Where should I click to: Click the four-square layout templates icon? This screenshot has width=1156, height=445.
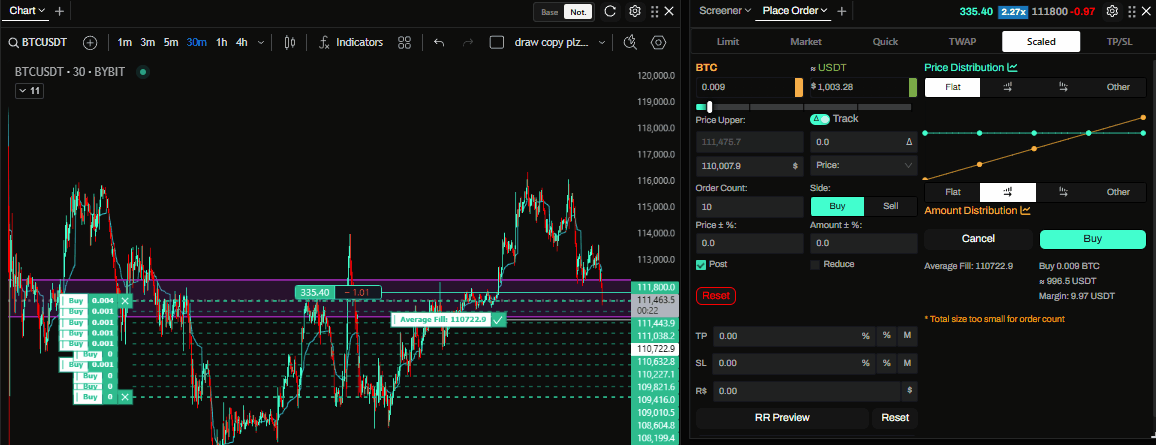click(405, 43)
